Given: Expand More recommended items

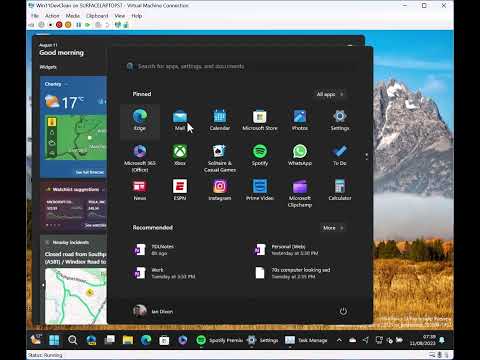Looking at the screenshot, I should pyautogui.click(x=333, y=228).
